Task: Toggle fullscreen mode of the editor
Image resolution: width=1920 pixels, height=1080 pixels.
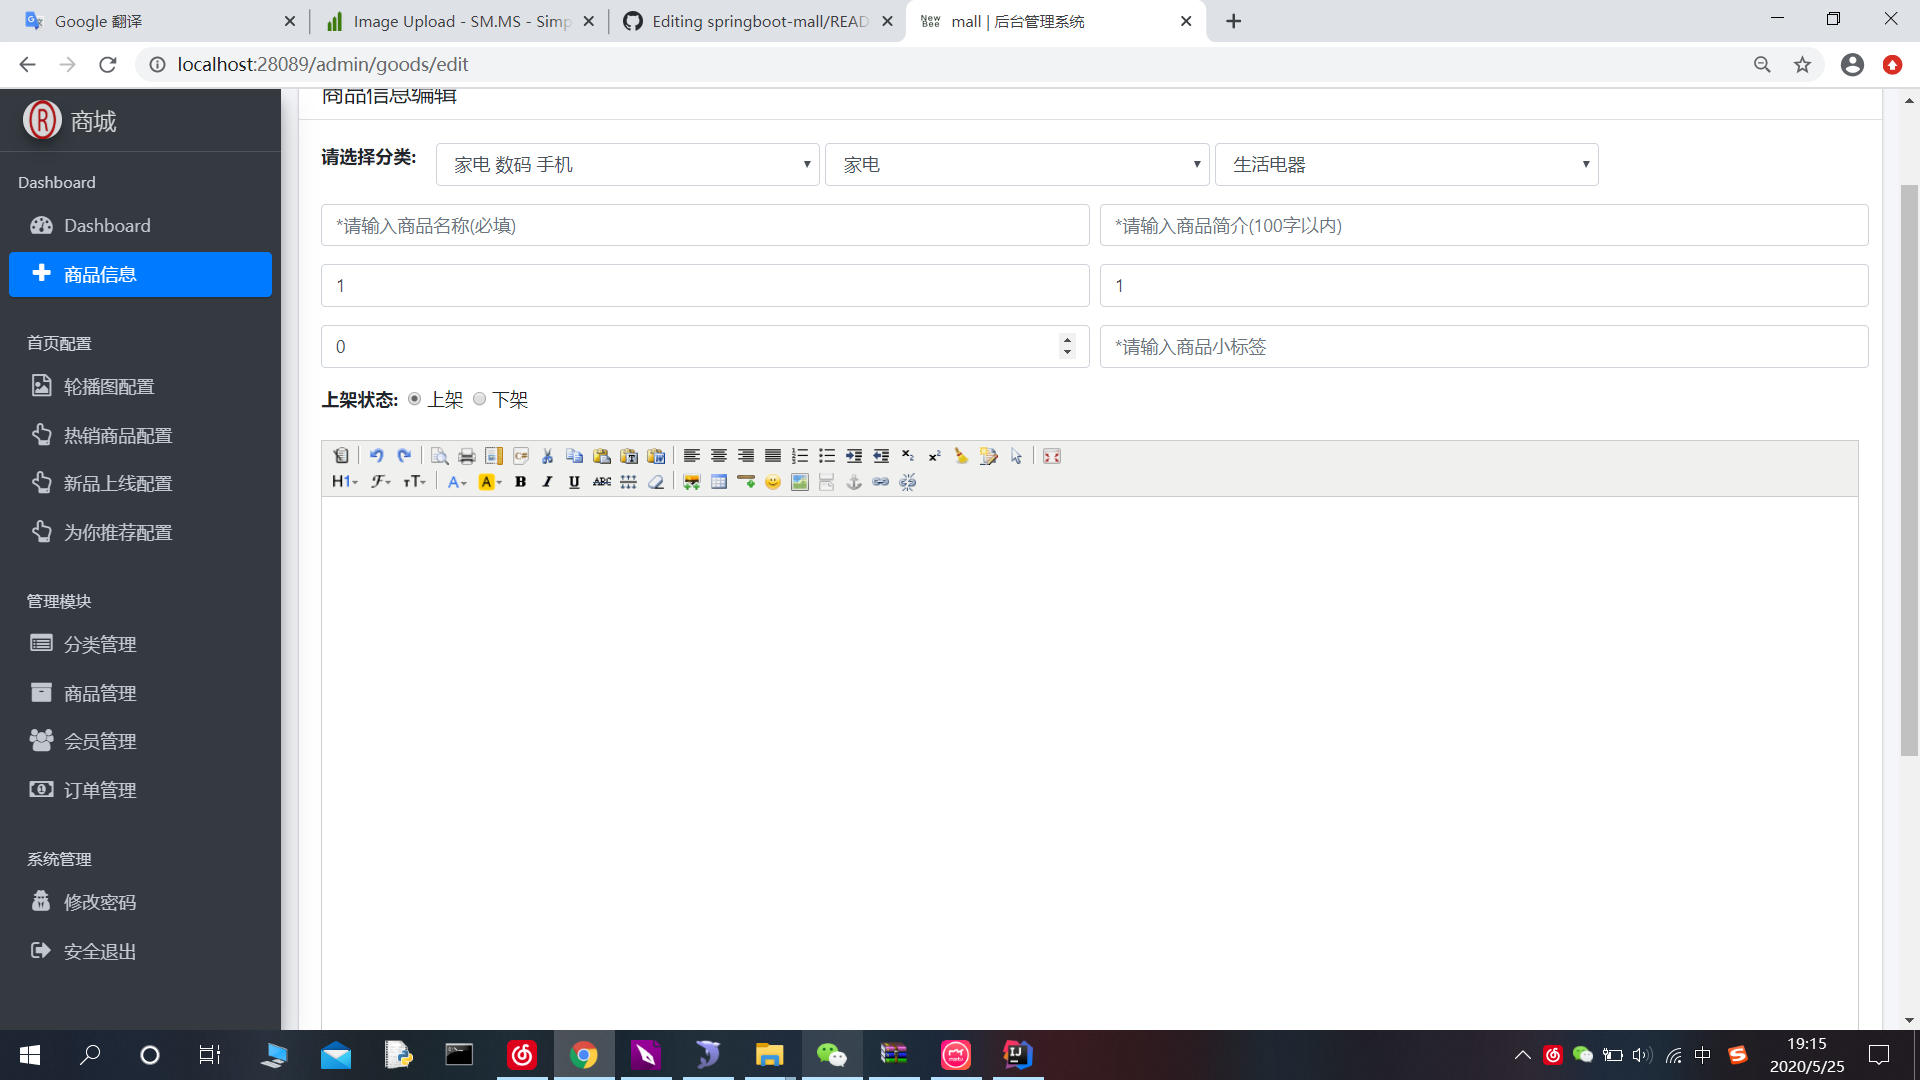Action: [1051, 456]
